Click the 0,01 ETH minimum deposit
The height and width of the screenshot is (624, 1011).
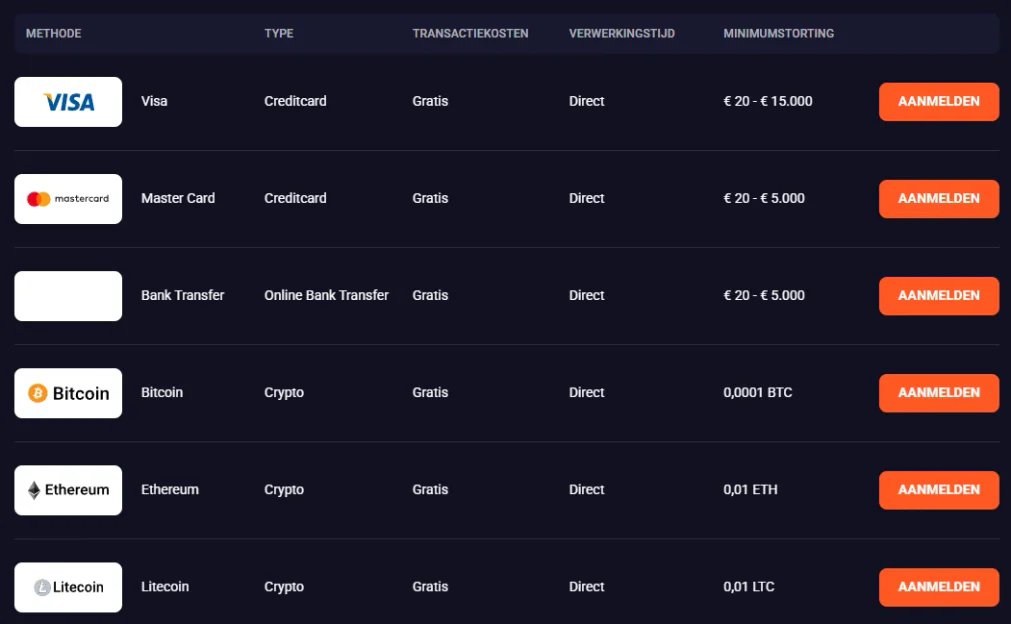[x=750, y=489]
